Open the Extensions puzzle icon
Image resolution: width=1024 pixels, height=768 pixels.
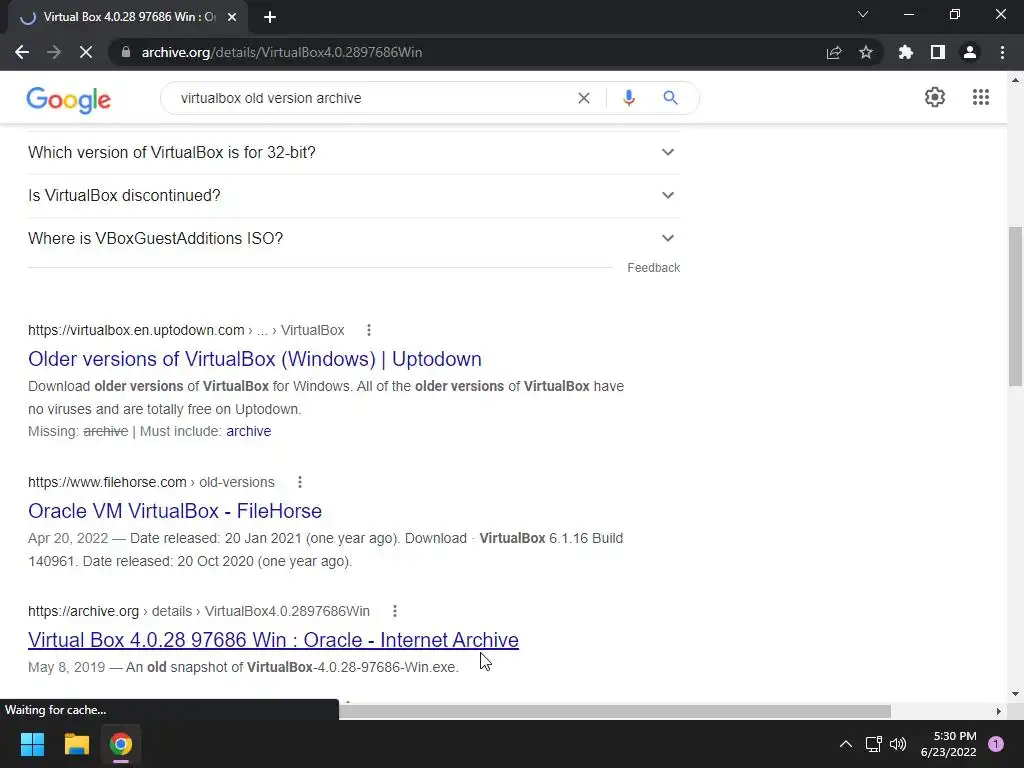point(906,52)
